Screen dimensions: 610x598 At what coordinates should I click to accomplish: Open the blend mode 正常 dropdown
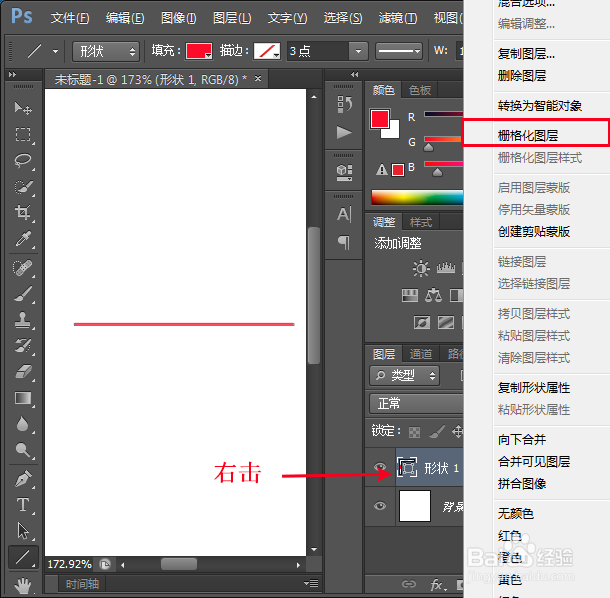click(416, 403)
